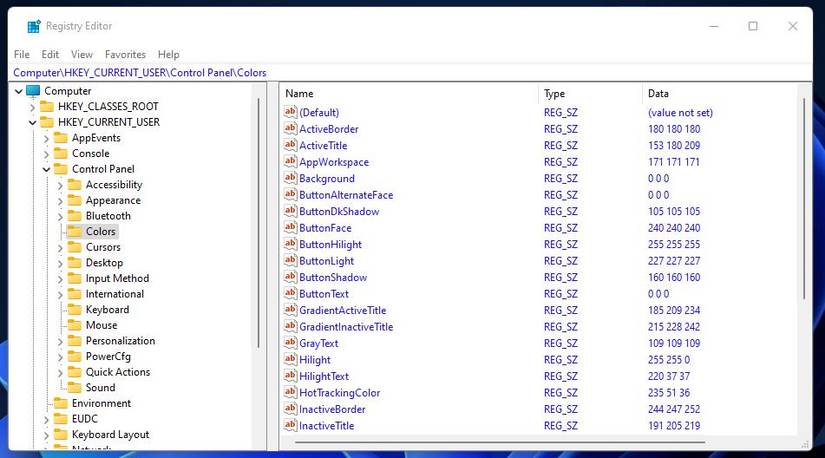The image size is (825, 458).
Task: Expand the Appearance key
Action: (60, 201)
